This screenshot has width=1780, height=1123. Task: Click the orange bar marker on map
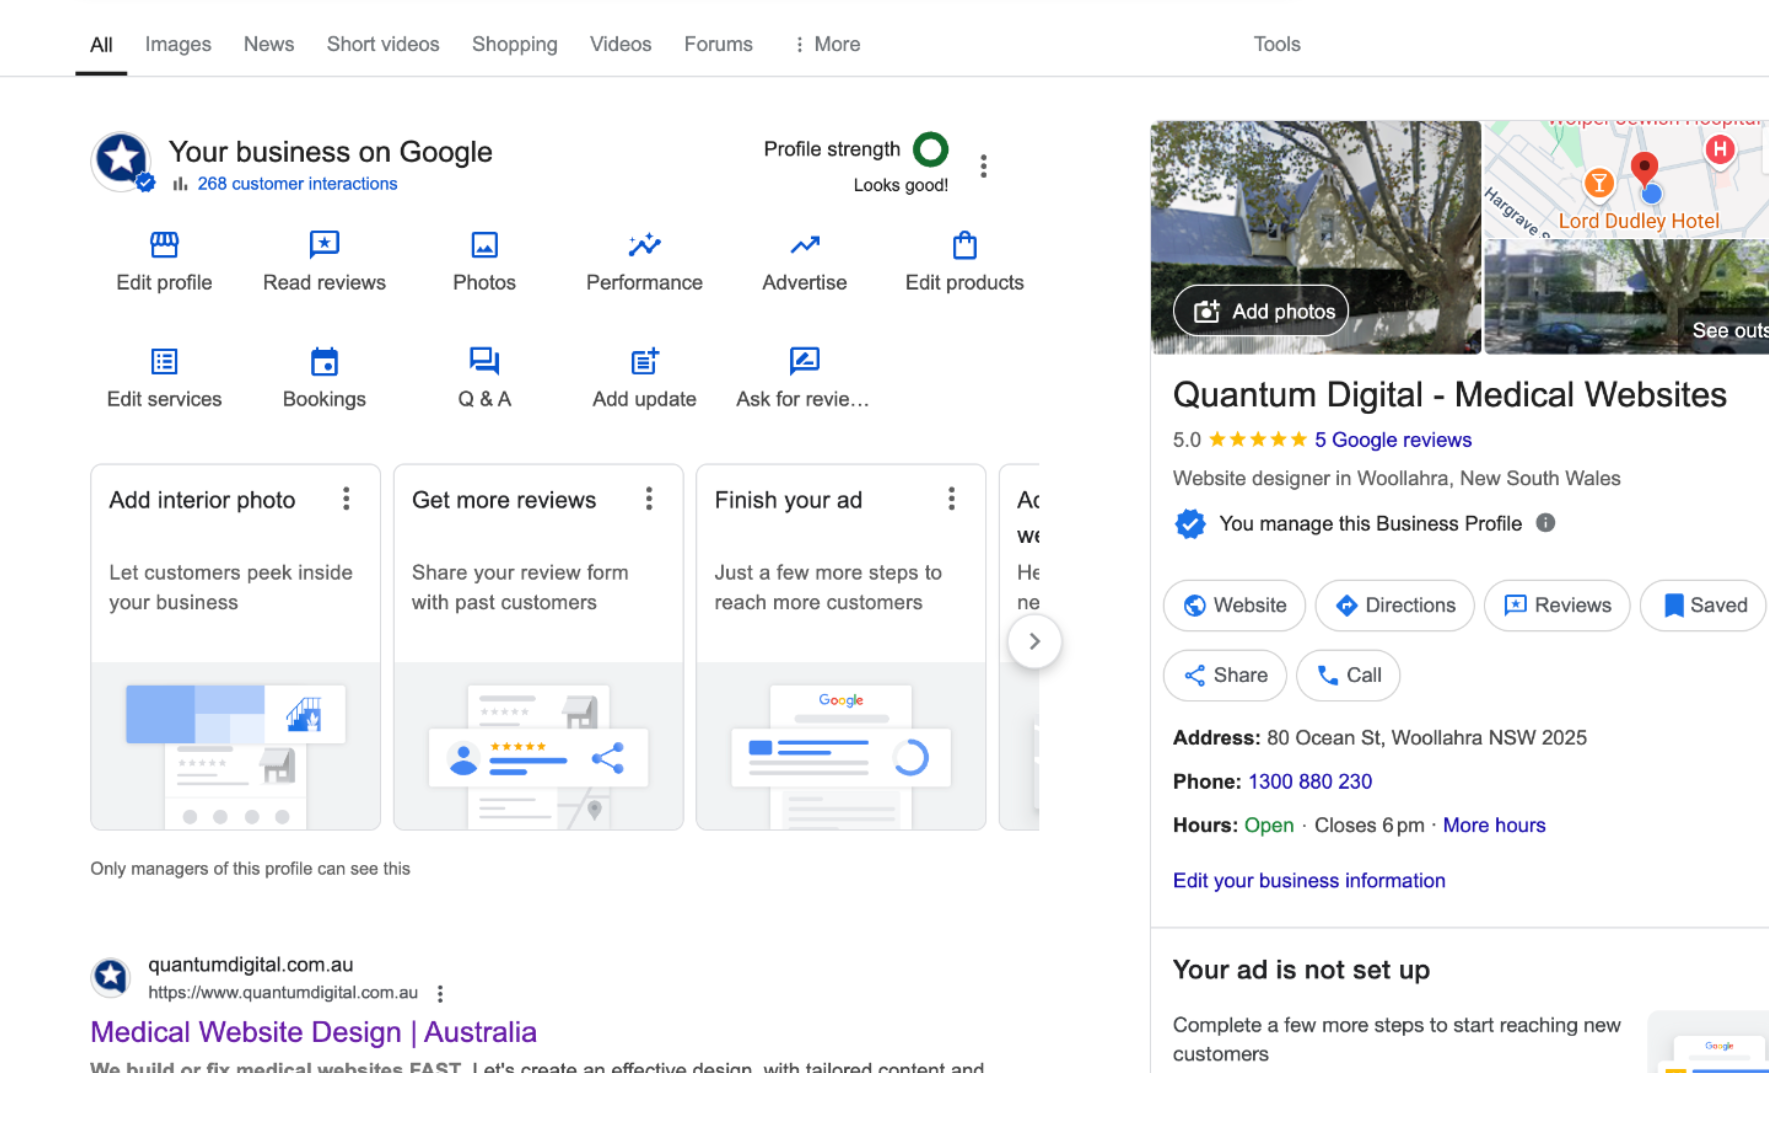[1598, 183]
